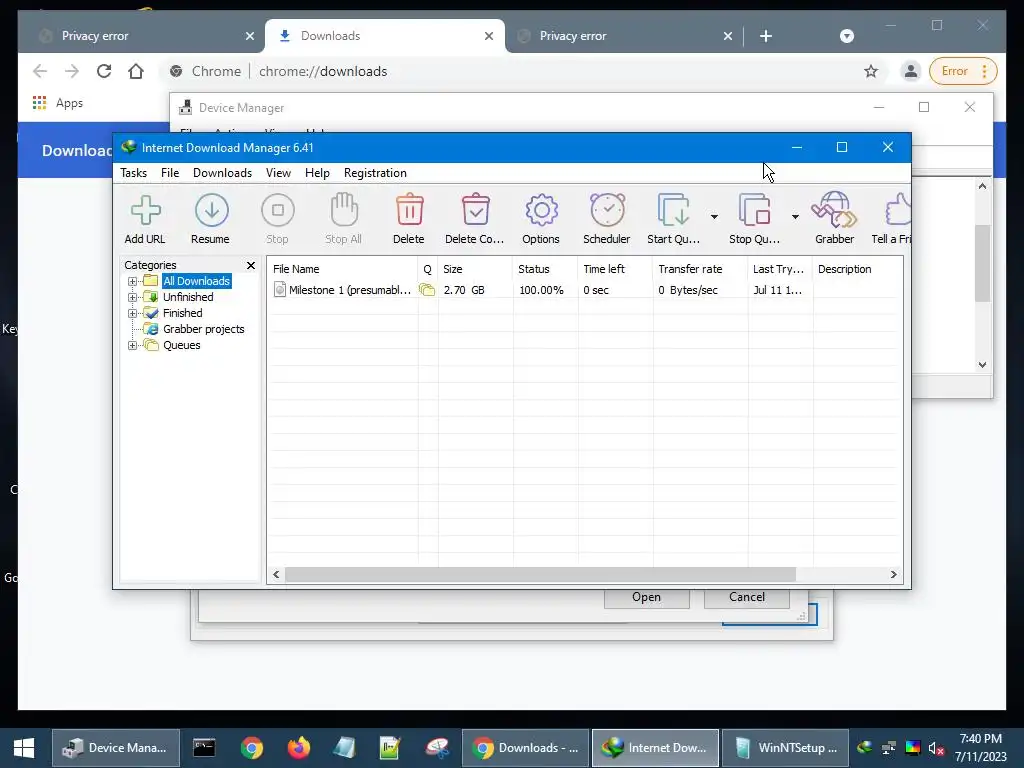Open Stop Queue dropdown arrow
1024x768 pixels.
[795, 217]
